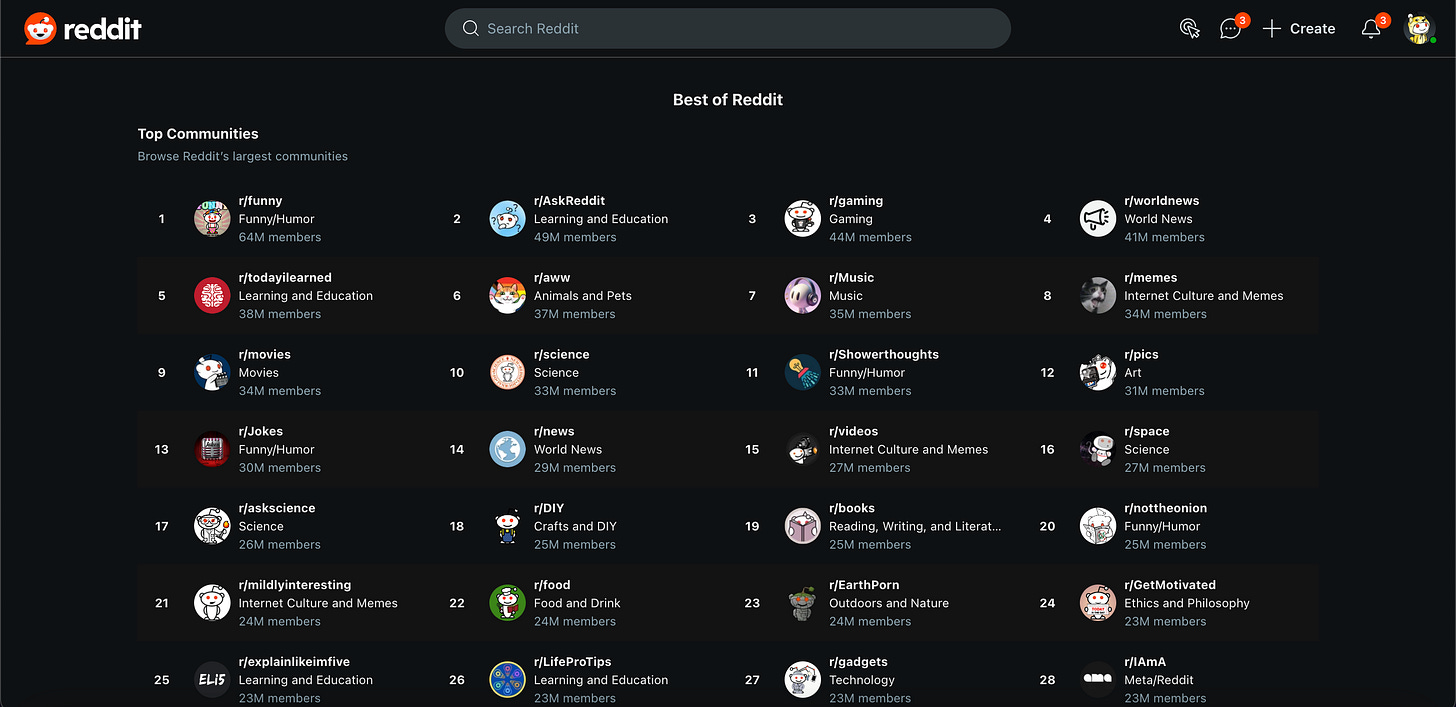1456x707 pixels.
Task: Click the magnifier icon in search bar
Action: tap(471, 29)
